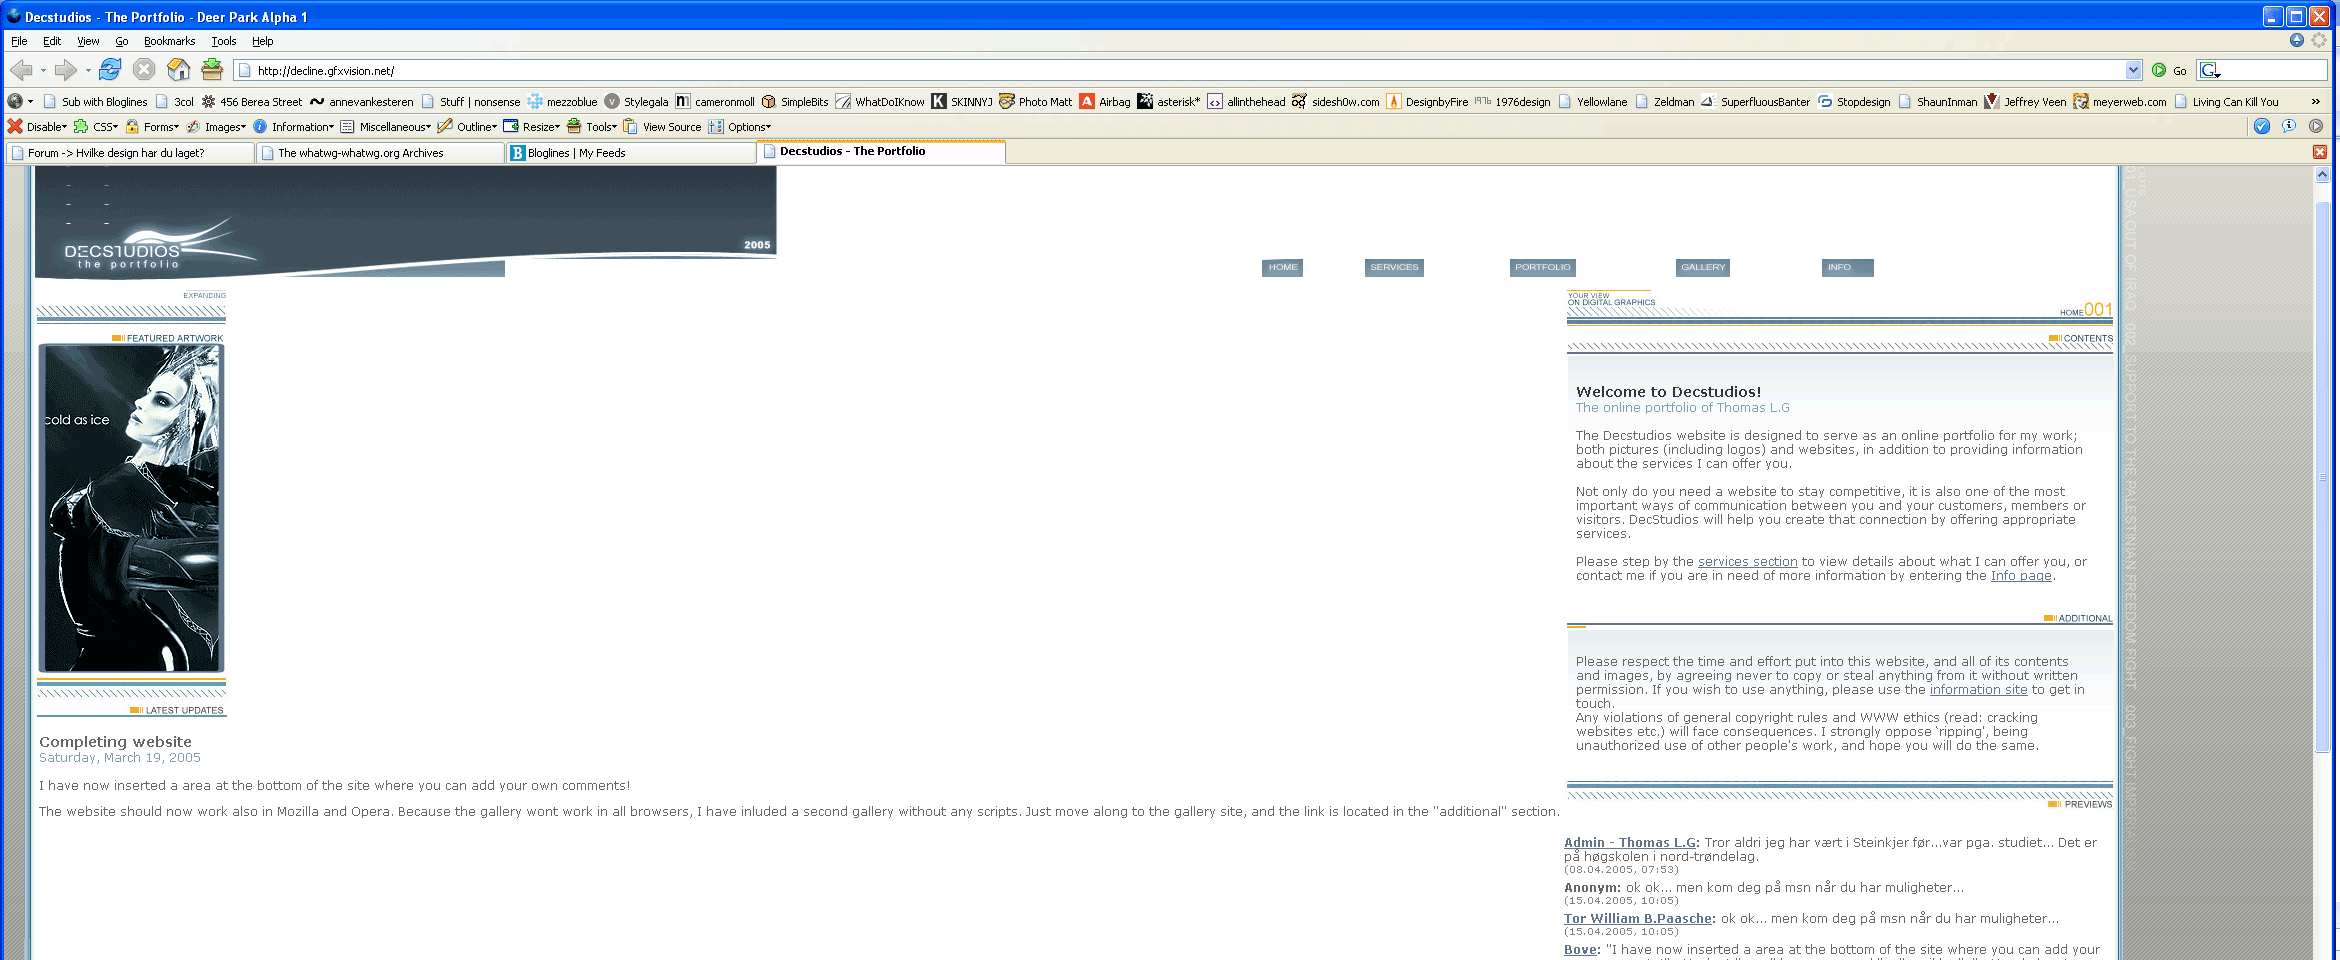Viewport: 2340px width, 960px height.
Task: Switch to the Forum Hvilke design tab
Action: coord(130,153)
